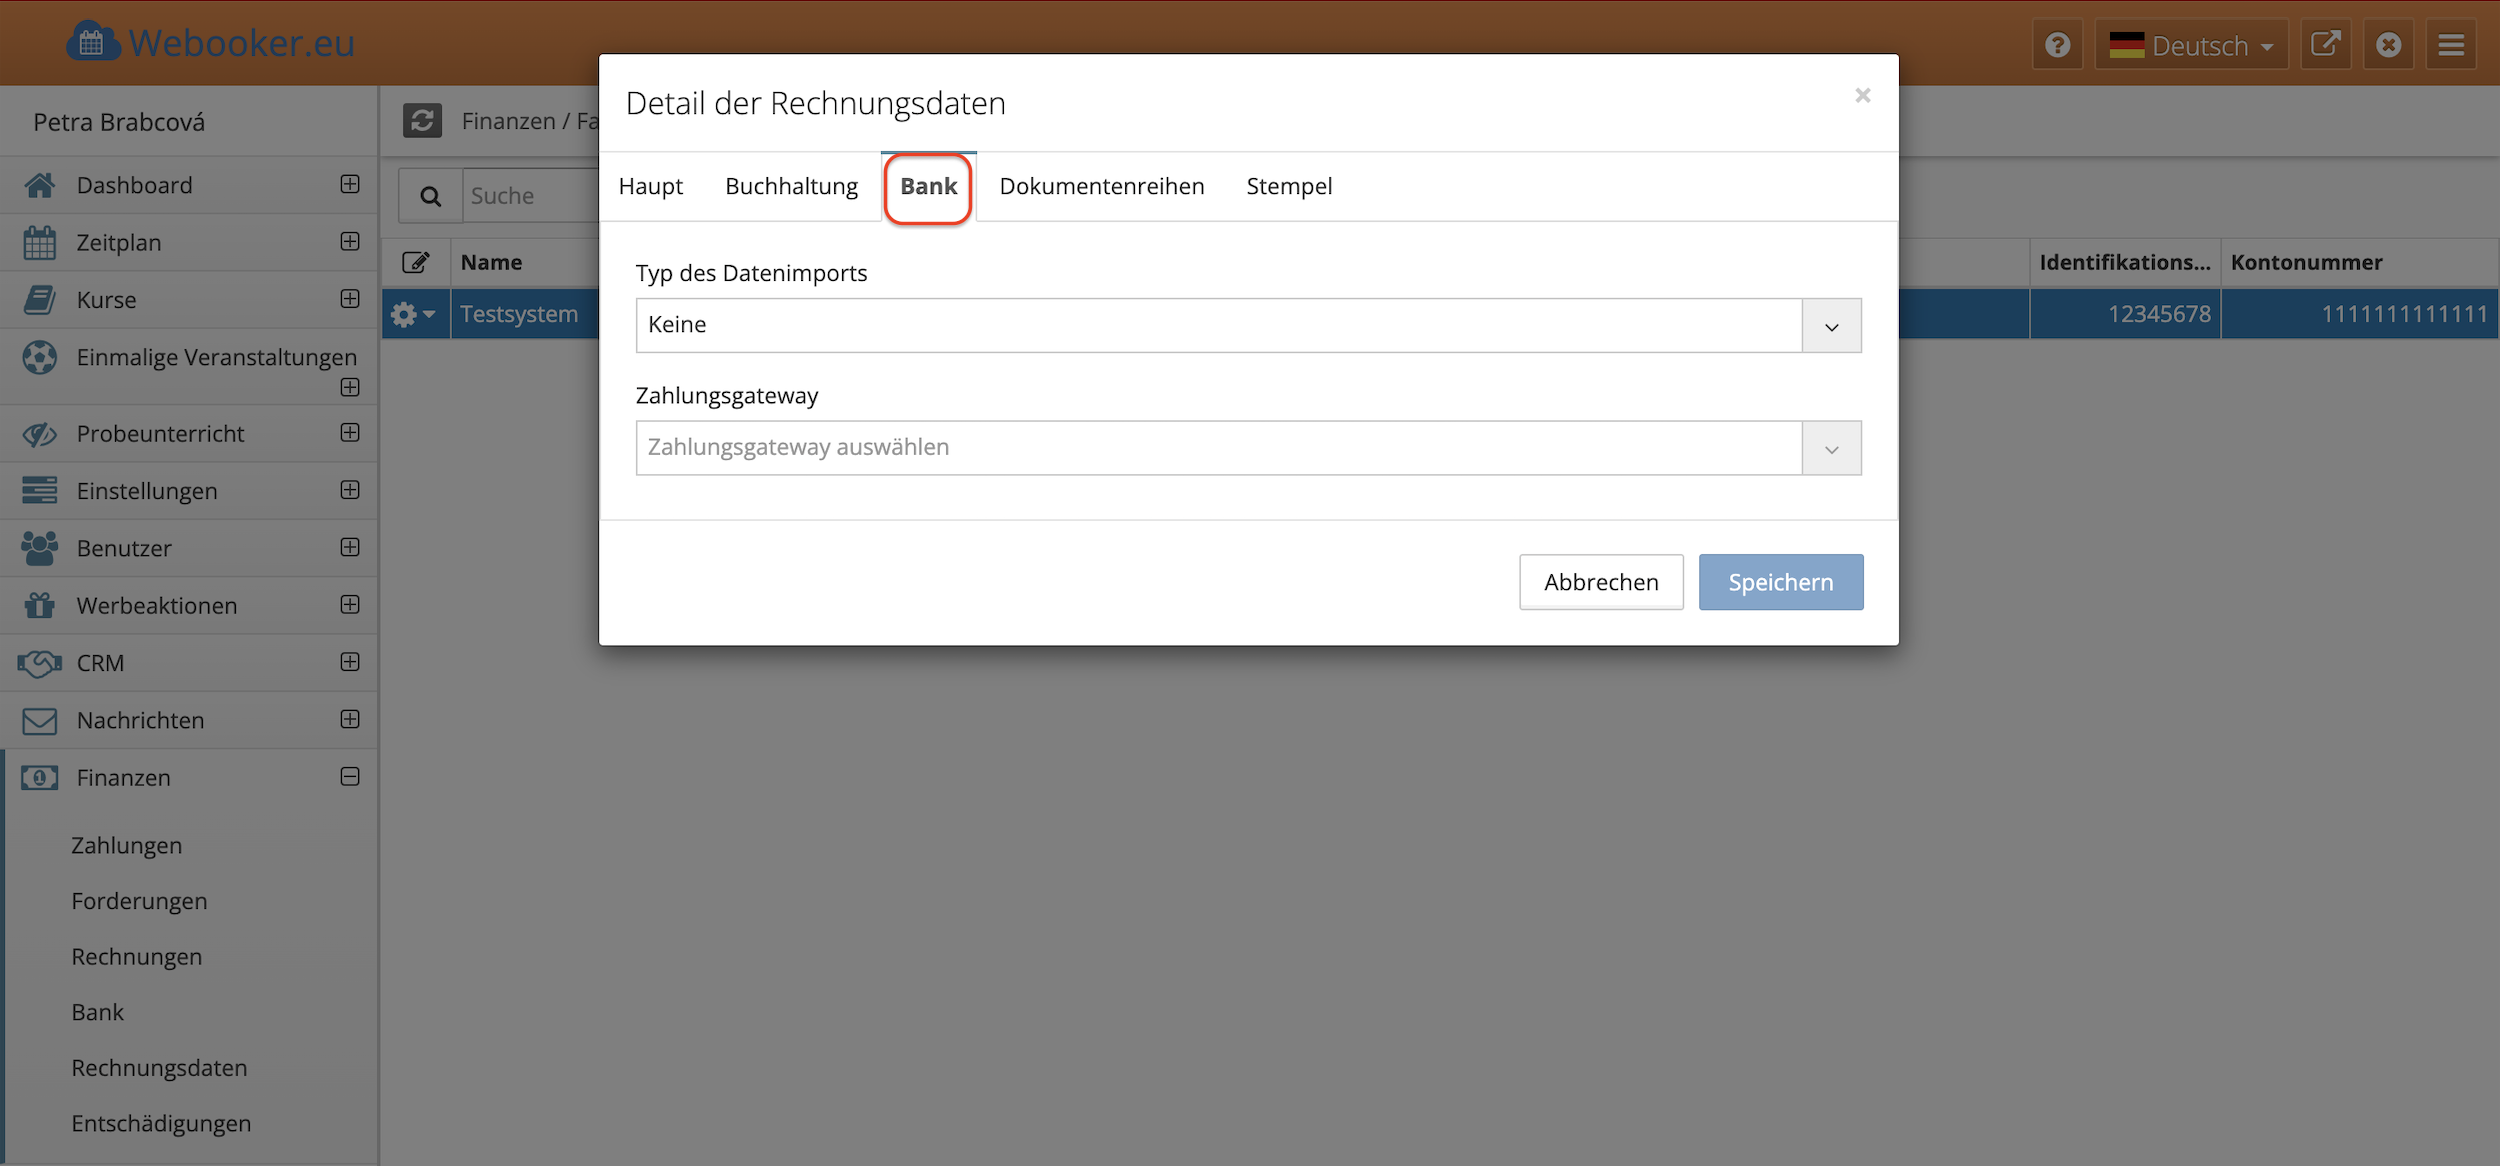Switch to the Buchhaltung tab
Screen dimensions: 2500x1166
(791, 187)
